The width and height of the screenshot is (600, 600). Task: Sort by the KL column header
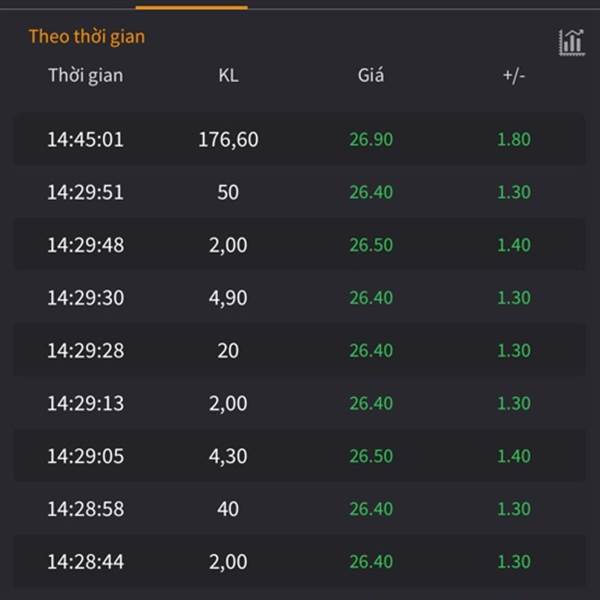pos(228,75)
